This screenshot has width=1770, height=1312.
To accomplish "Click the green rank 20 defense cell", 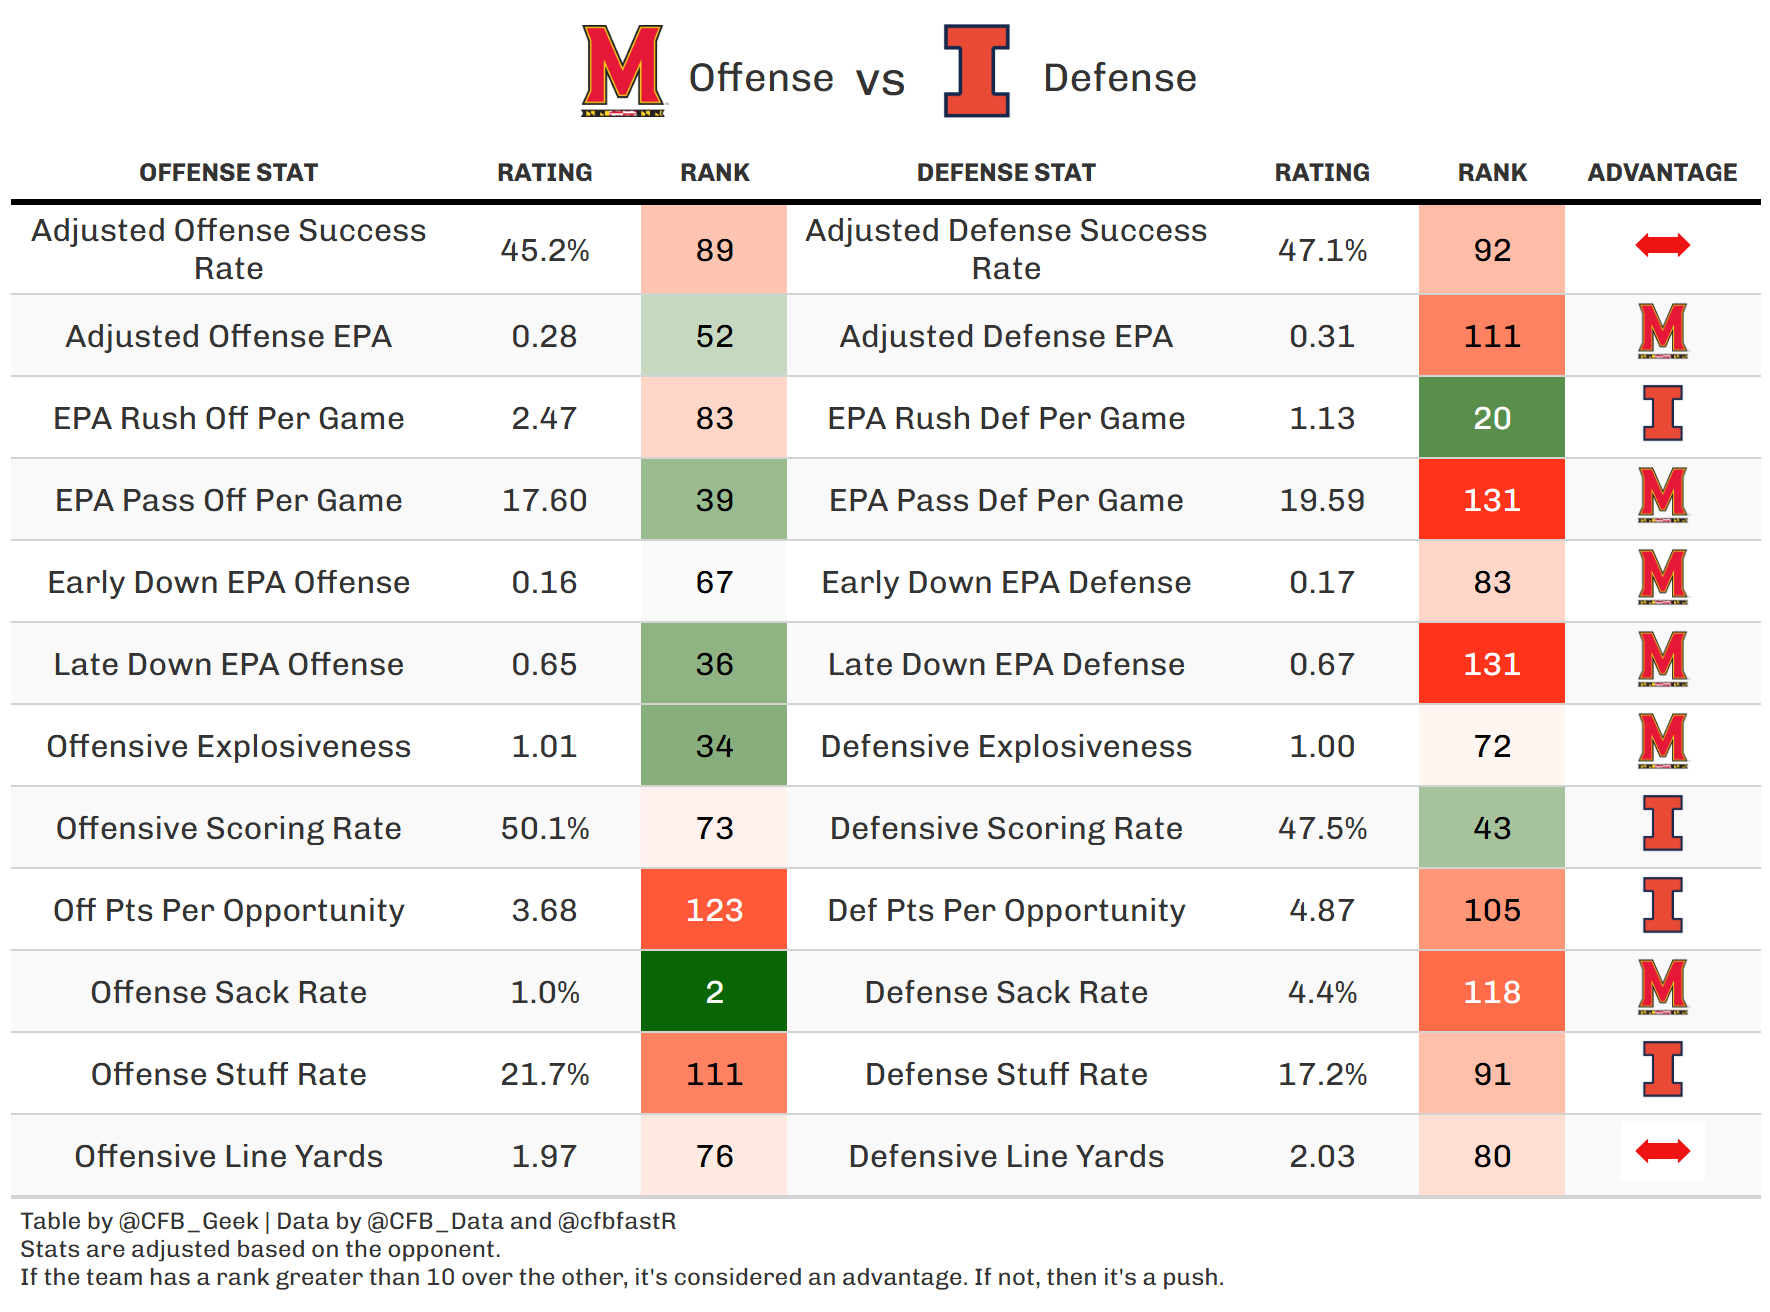I will point(1491,418).
